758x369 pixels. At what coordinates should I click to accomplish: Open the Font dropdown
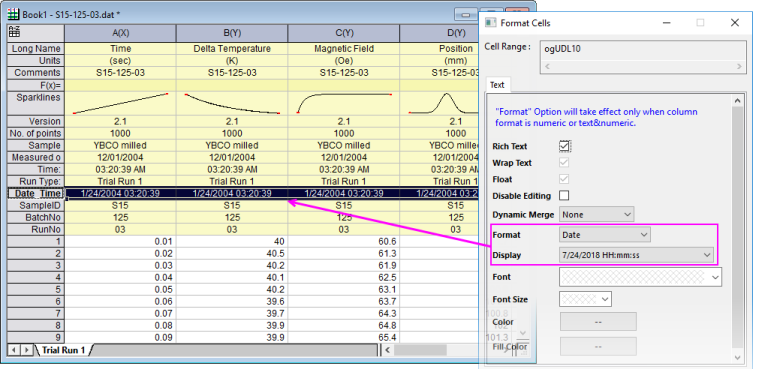pos(641,277)
